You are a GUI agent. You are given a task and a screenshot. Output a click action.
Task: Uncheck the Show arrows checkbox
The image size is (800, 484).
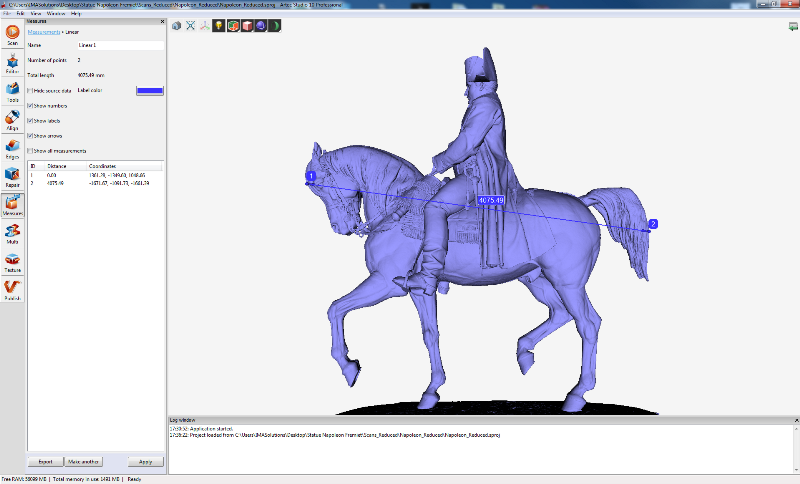pyautogui.click(x=30, y=136)
